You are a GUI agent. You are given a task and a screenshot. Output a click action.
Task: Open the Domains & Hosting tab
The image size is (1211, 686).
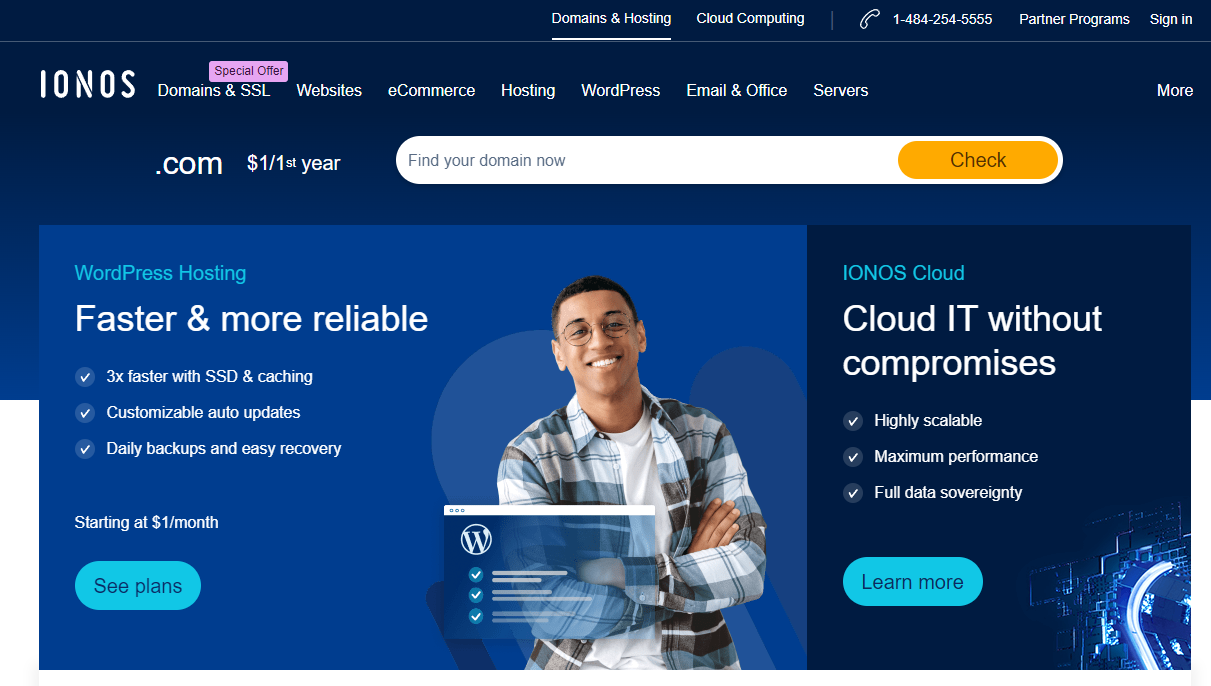point(611,19)
